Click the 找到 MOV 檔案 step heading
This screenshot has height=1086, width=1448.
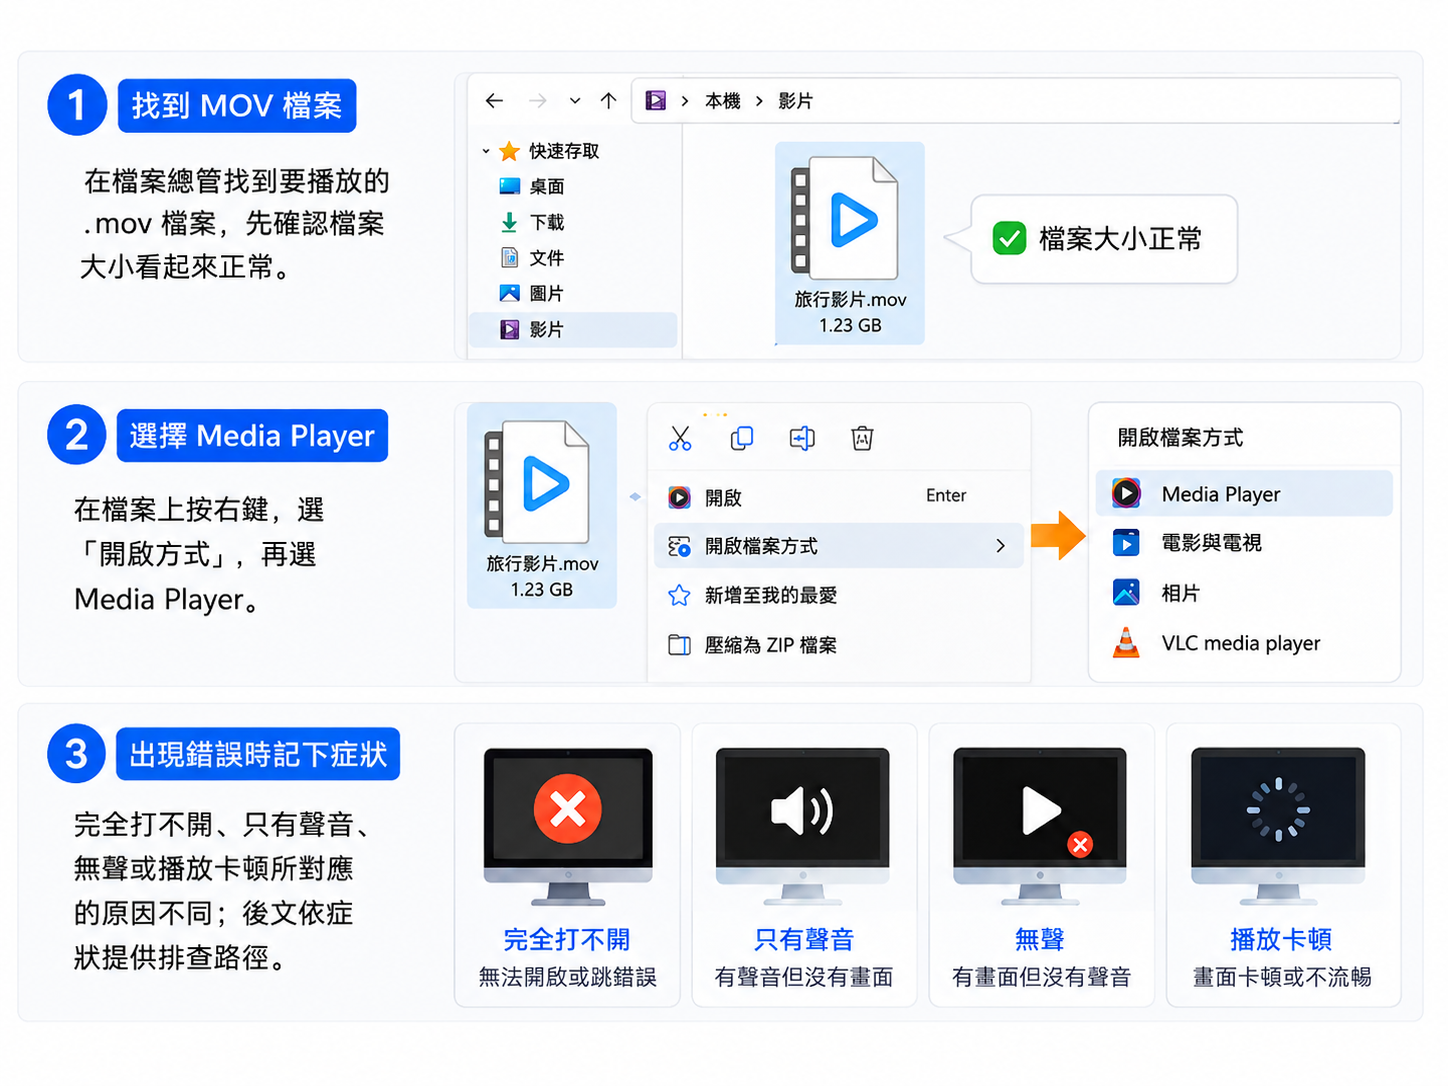tap(237, 106)
